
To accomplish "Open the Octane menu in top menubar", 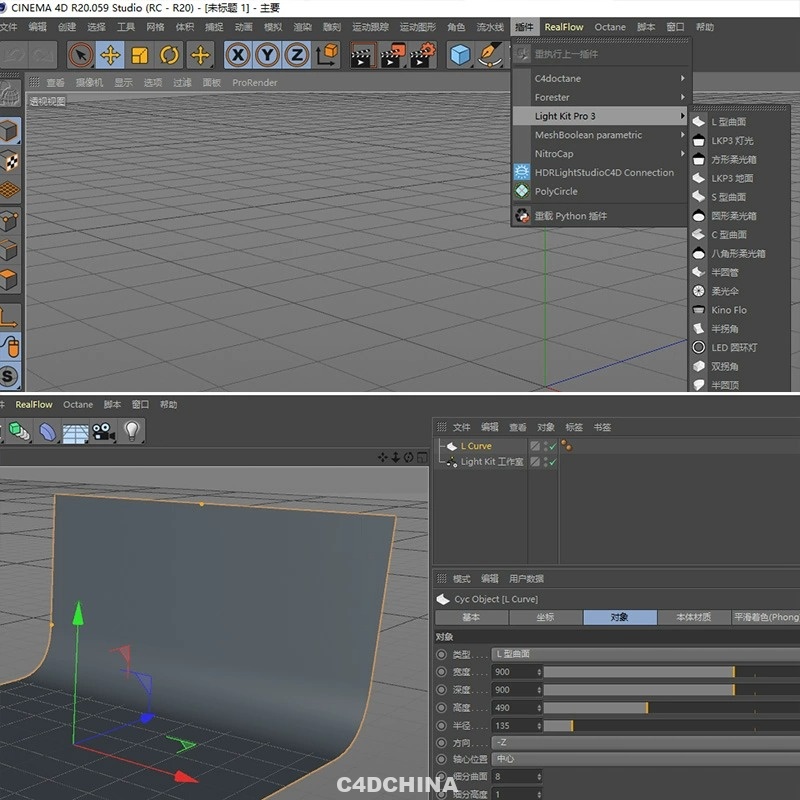I will click(x=610, y=27).
